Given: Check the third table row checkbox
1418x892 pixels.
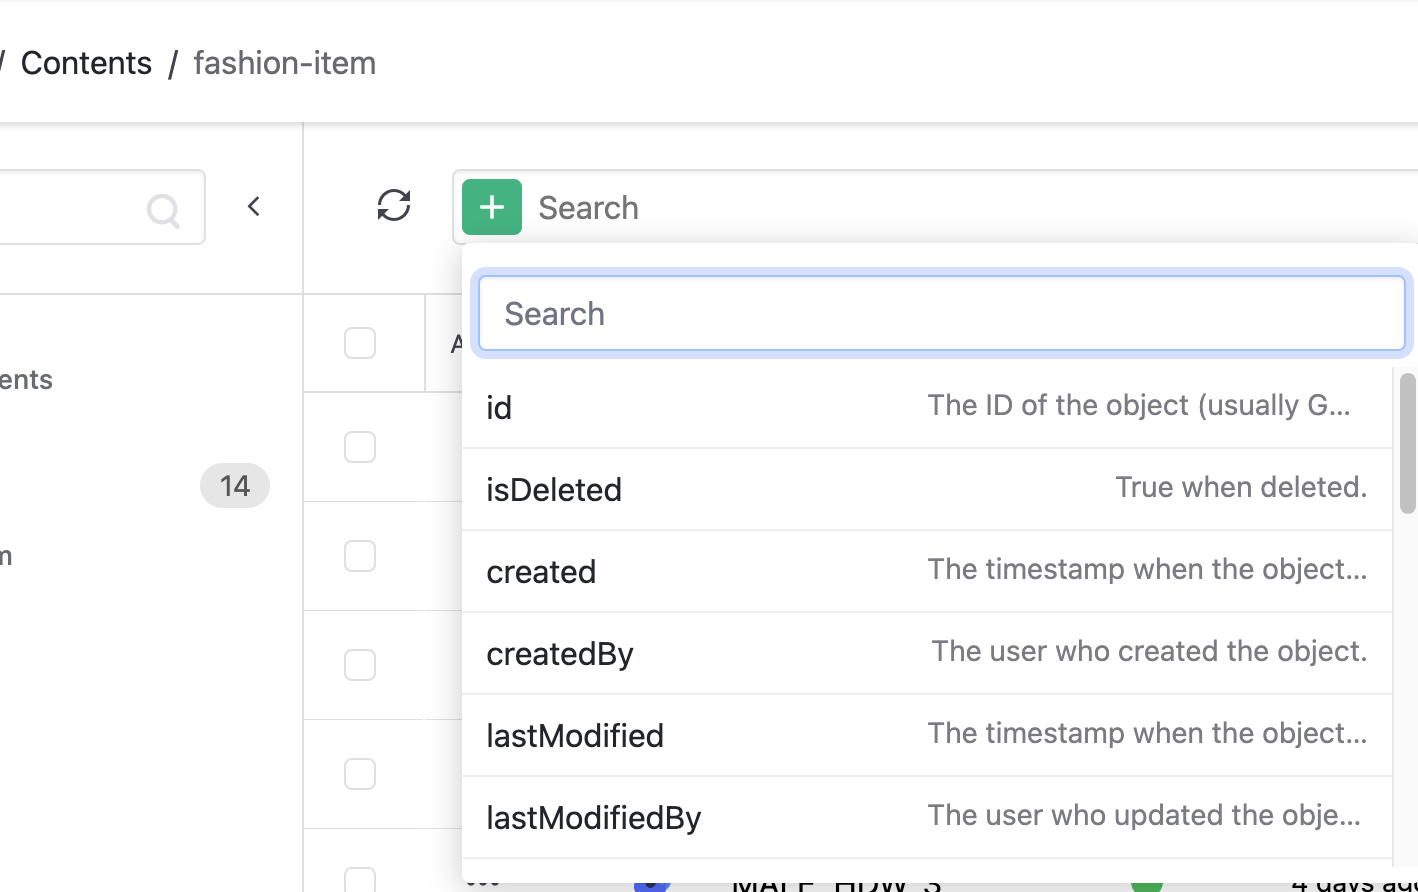Looking at the screenshot, I should (360, 665).
